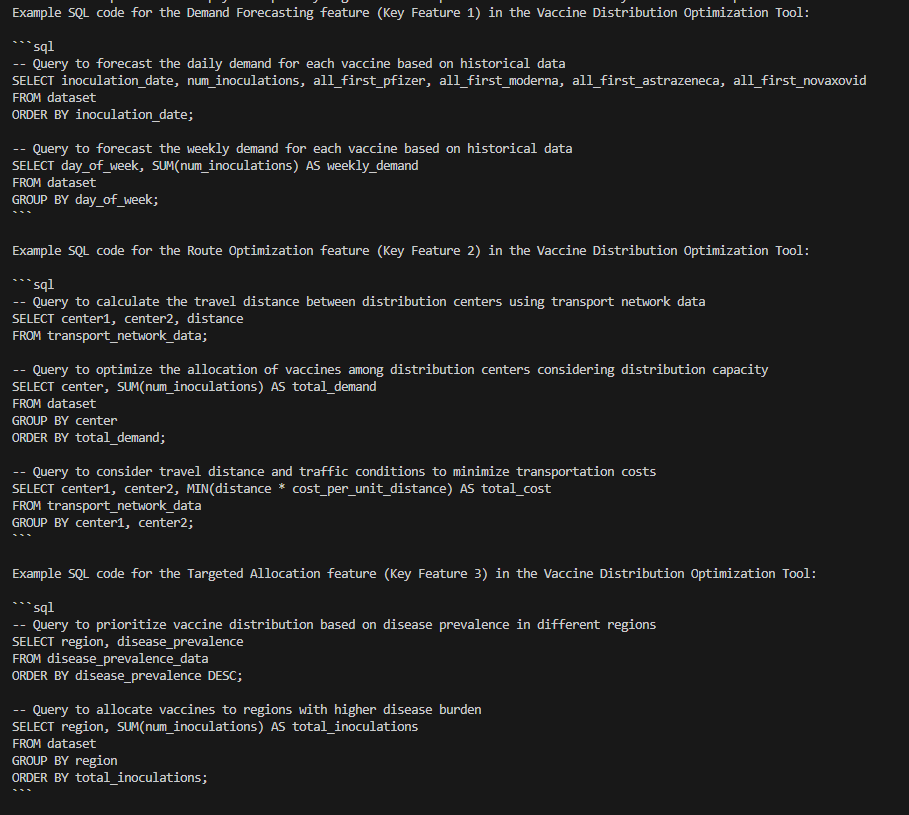Click the 'Demand Forecasting feature' heading line
This screenshot has width=909, height=815.
tap(410, 12)
